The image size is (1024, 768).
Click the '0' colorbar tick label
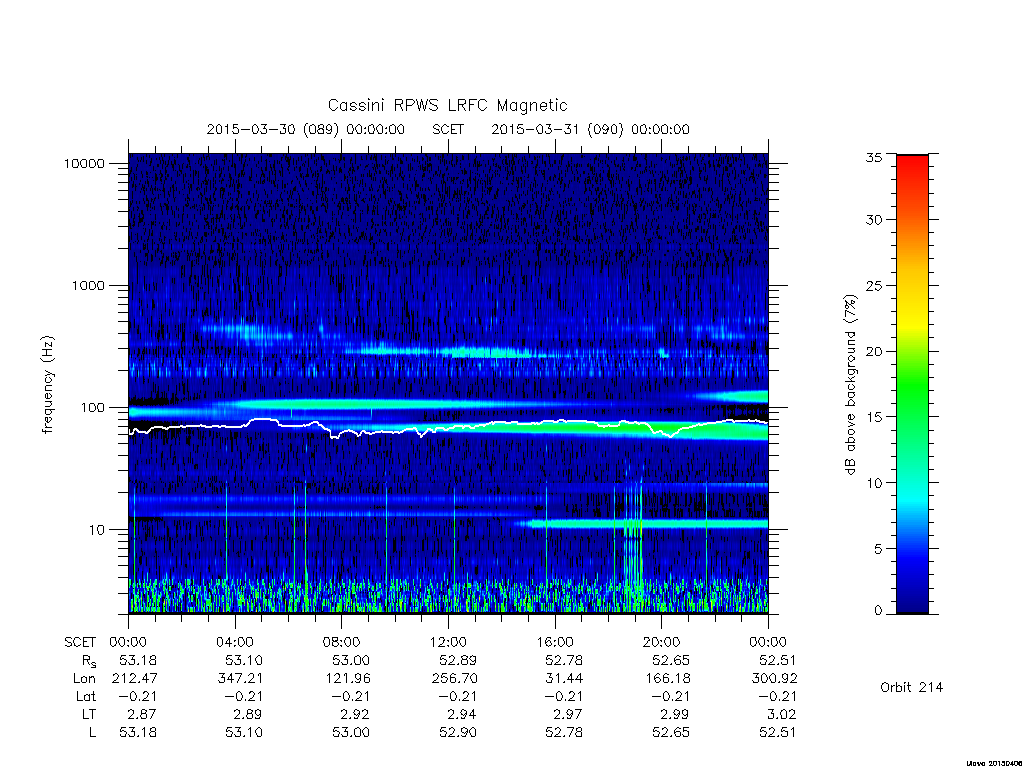(x=878, y=611)
